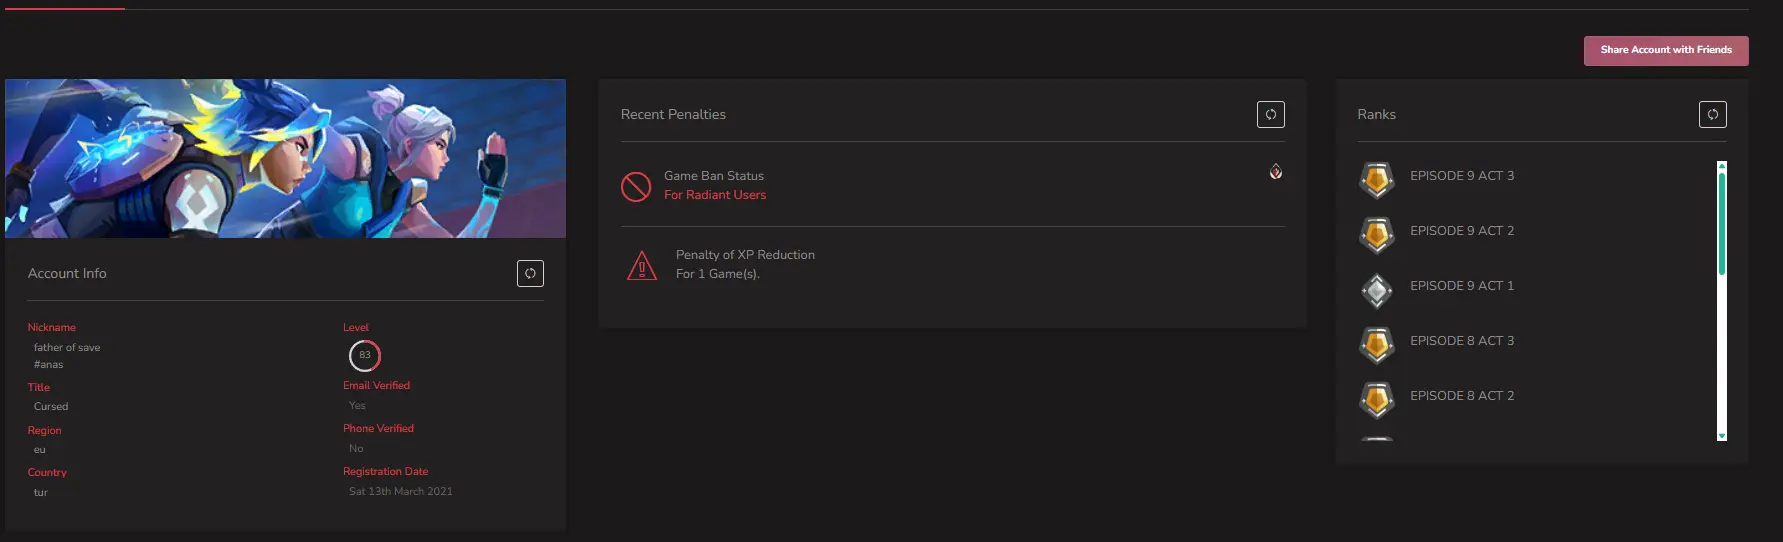
Task: Click the level 83 progress circle
Action: click(x=365, y=355)
